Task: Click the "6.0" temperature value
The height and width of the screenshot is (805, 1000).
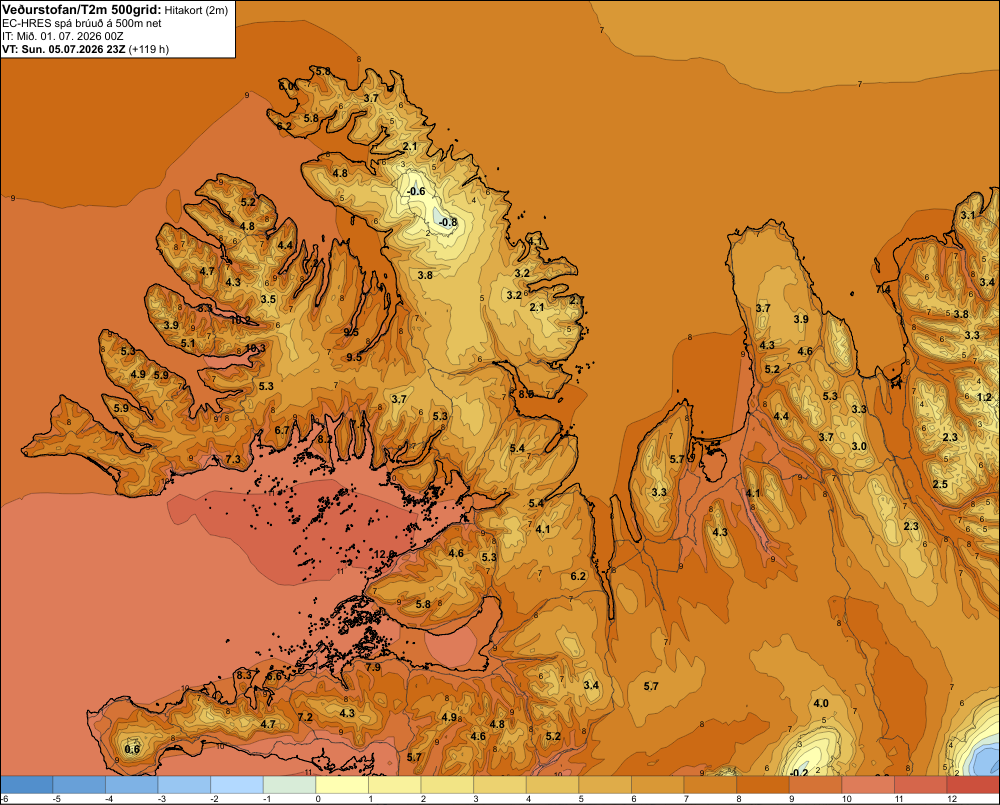Action: [287, 86]
